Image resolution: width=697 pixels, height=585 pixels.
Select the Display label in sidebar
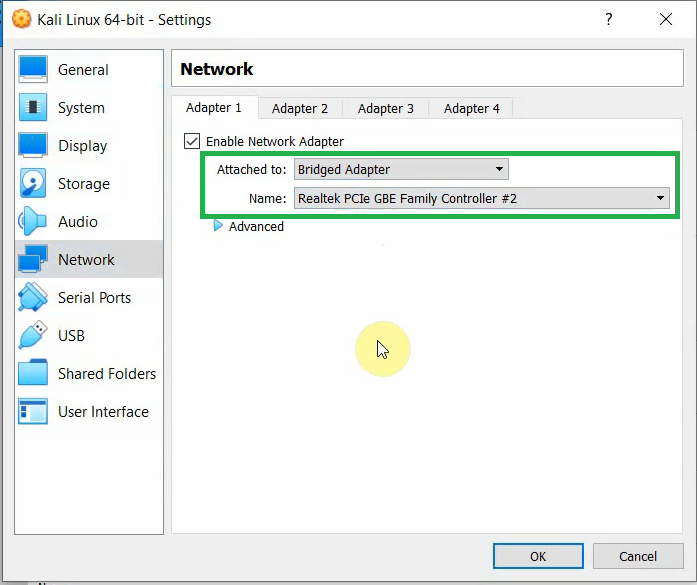point(83,146)
